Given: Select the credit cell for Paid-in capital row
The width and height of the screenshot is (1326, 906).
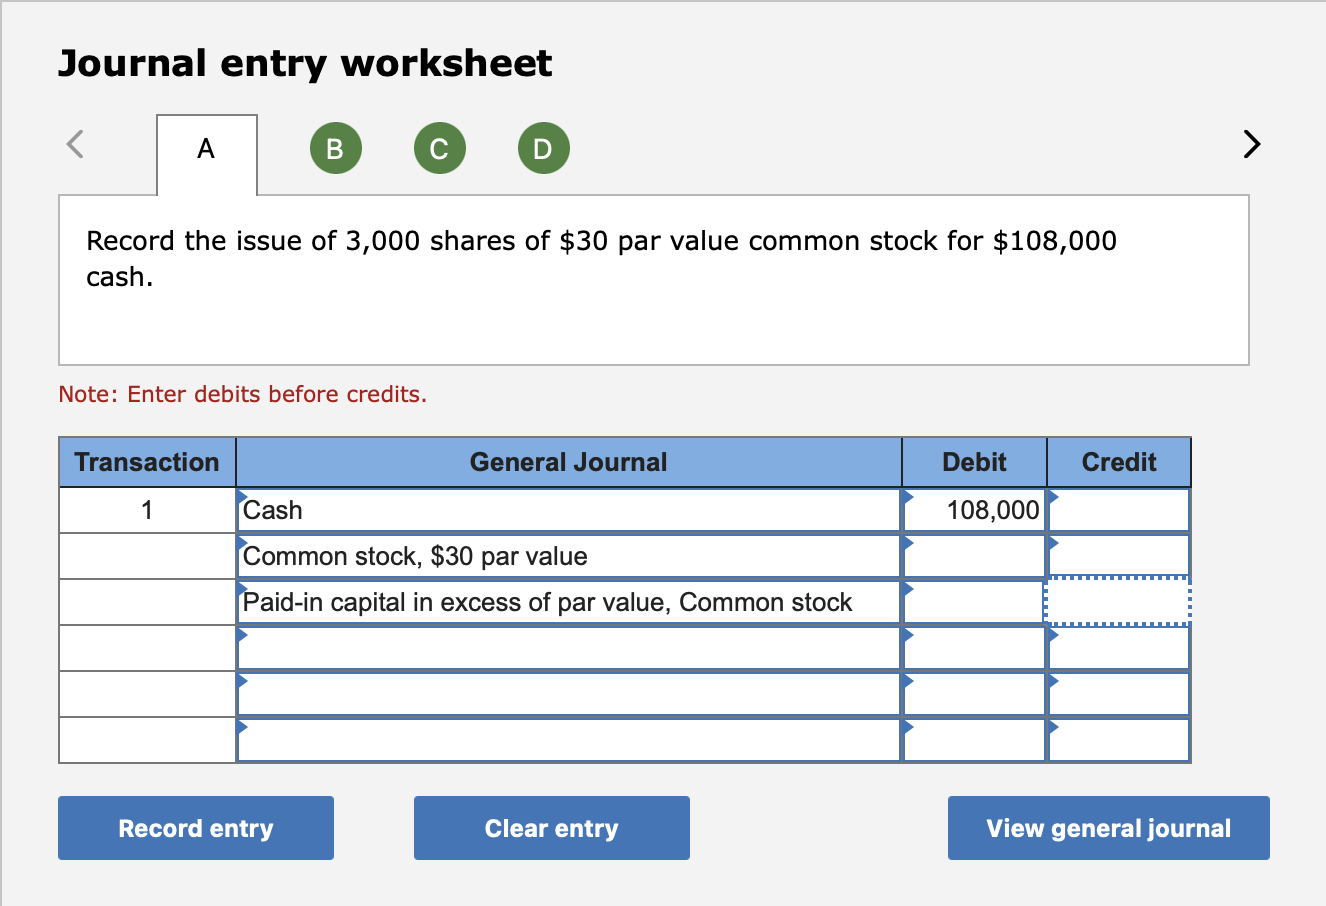Looking at the screenshot, I should pos(1119,602).
